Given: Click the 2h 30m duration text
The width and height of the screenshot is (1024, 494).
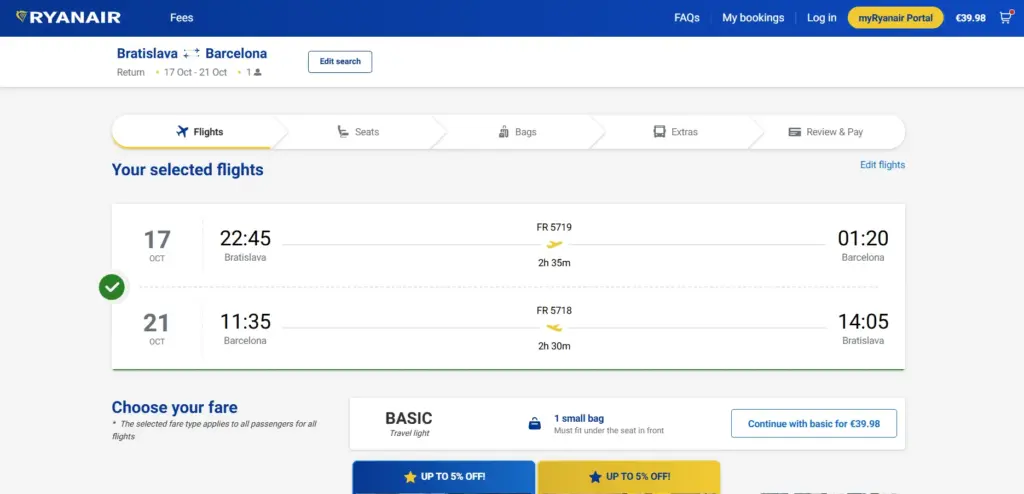Looking at the screenshot, I should point(554,346).
